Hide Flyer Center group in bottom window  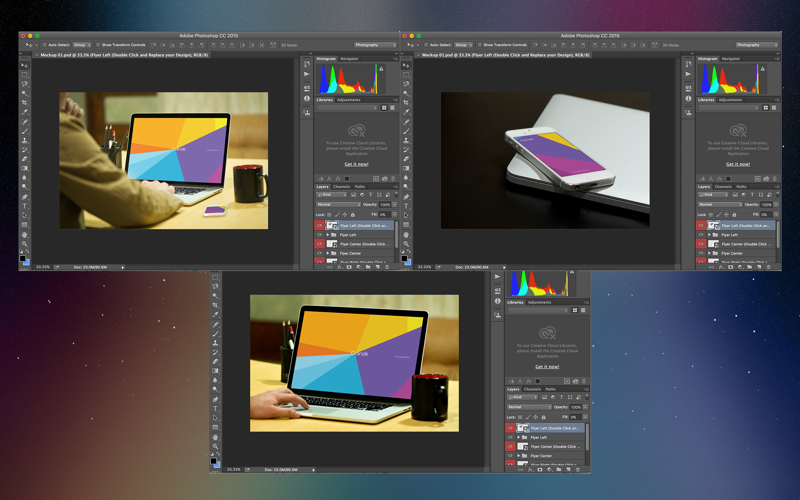[x=510, y=456]
